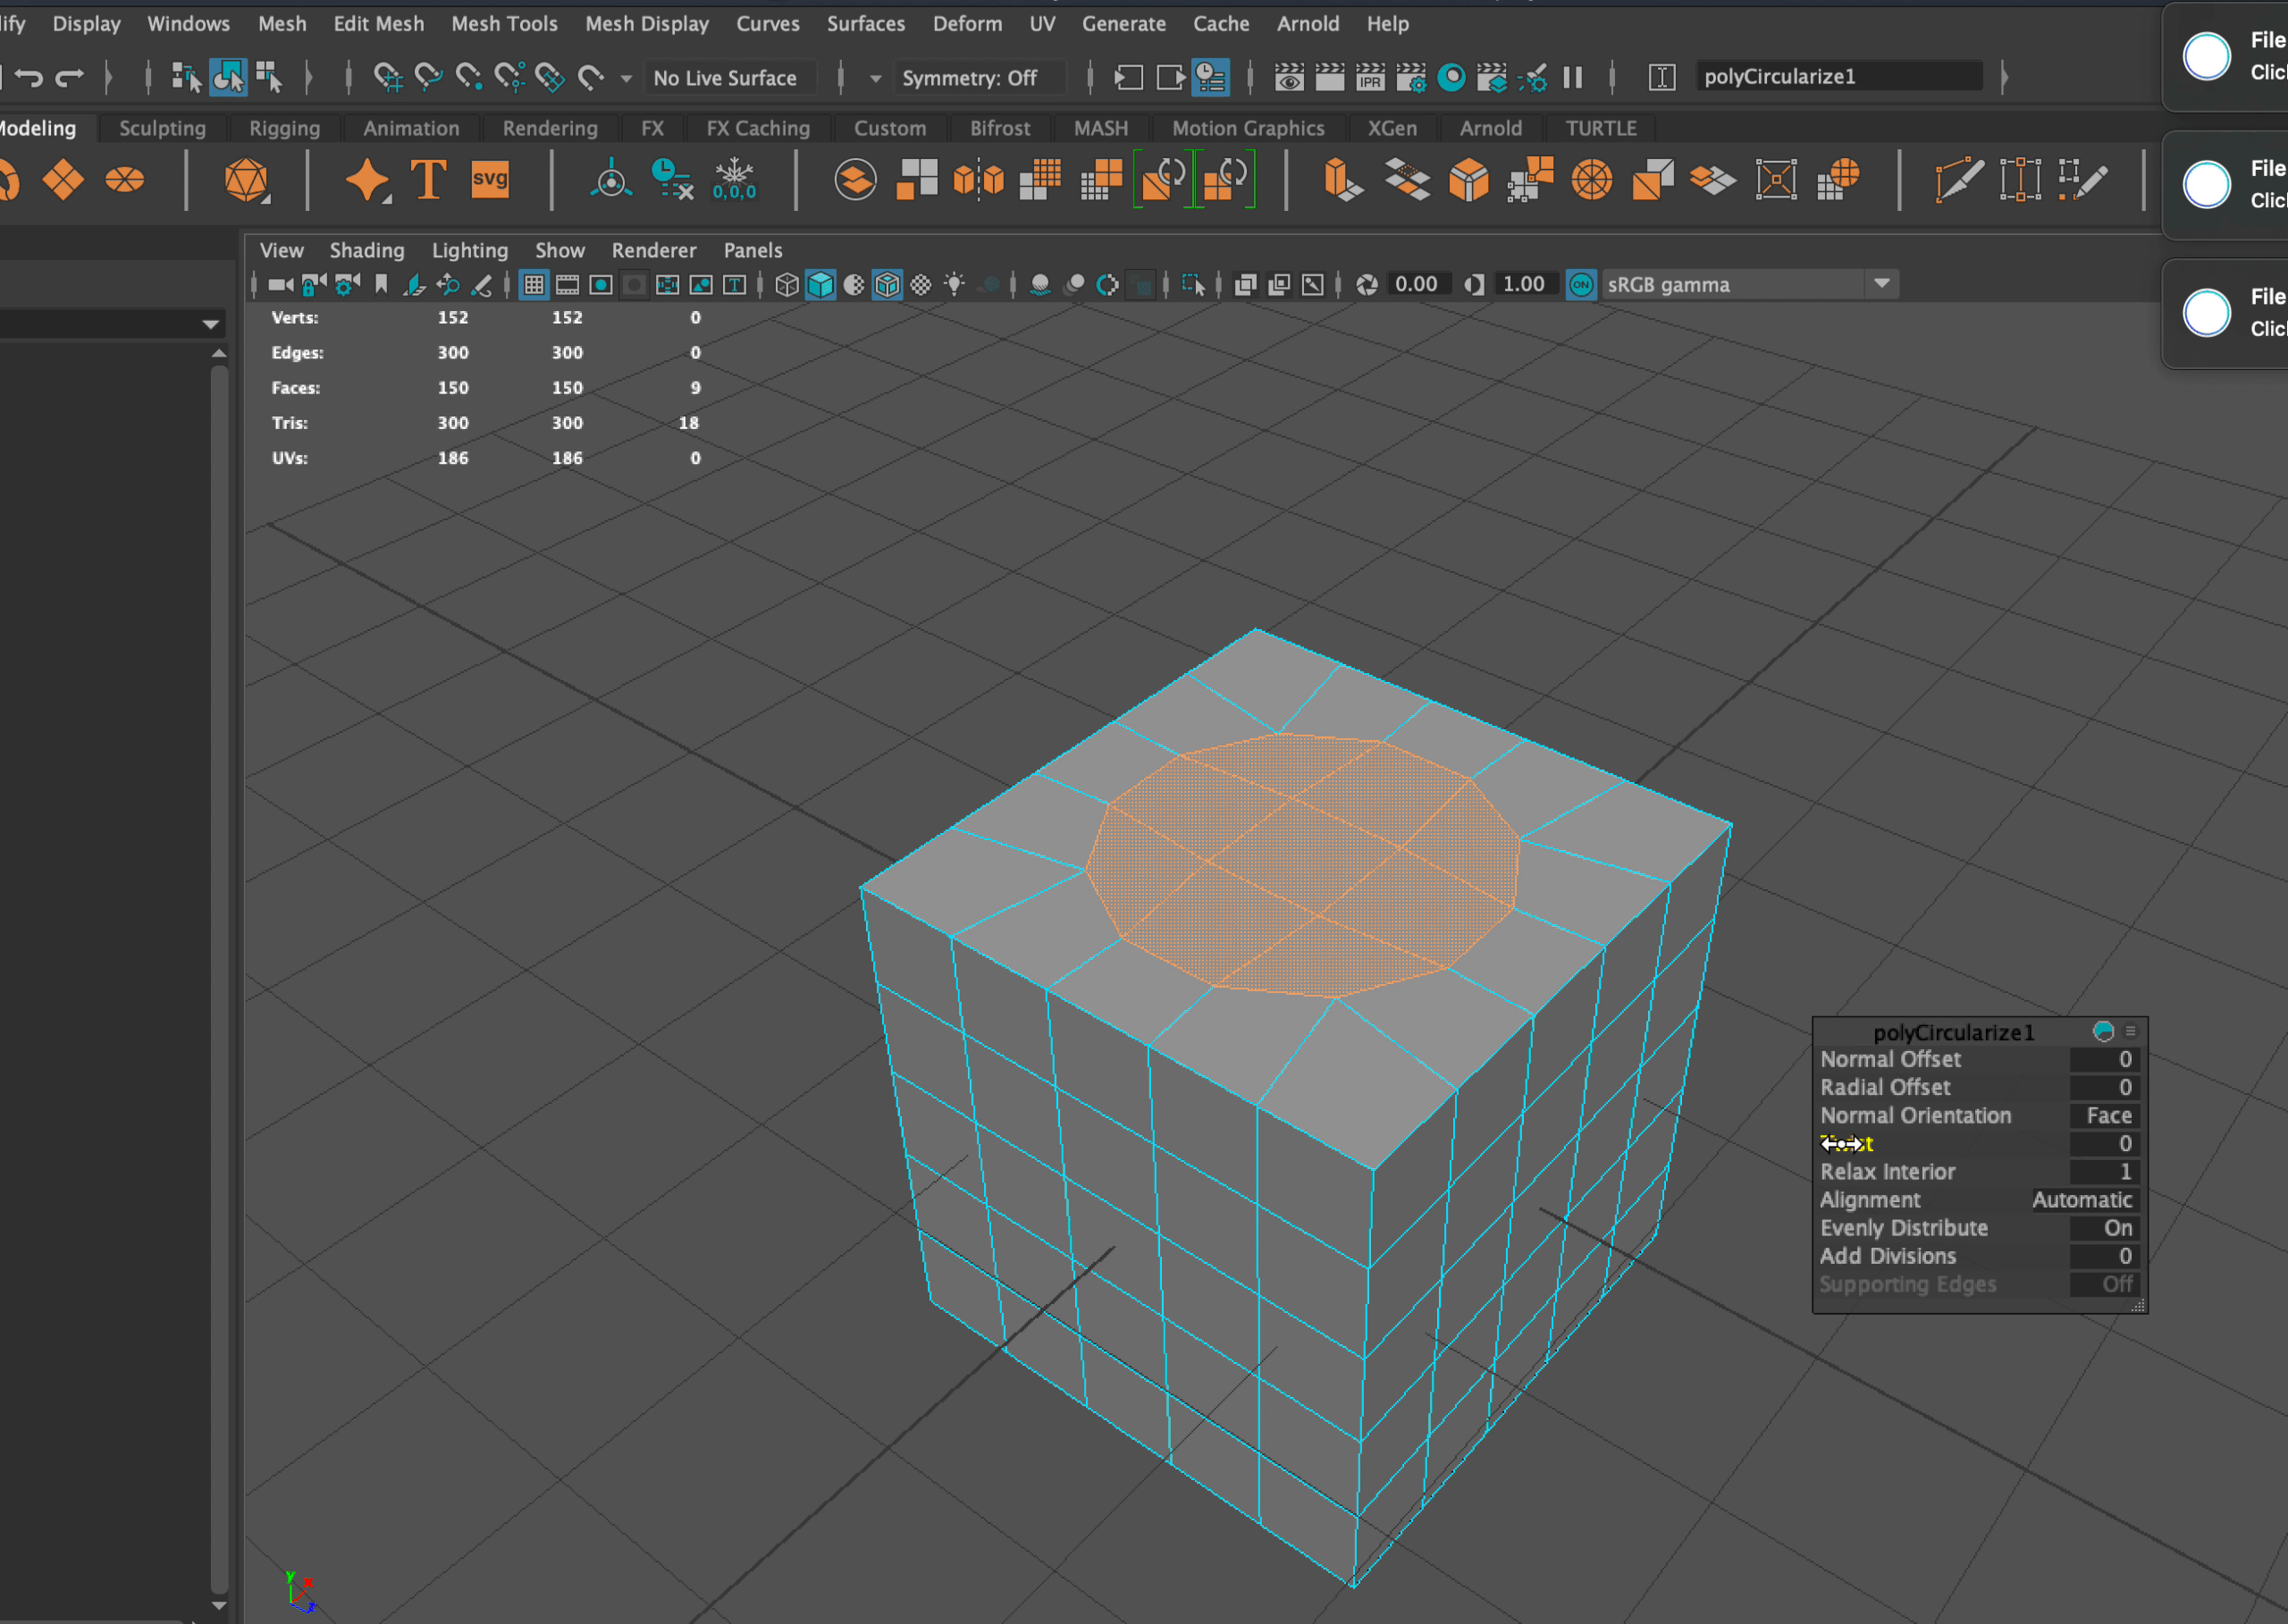Click the Bevel shelf icon
The height and width of the screenshot is (1624, 2288).
pos(1469,180)
